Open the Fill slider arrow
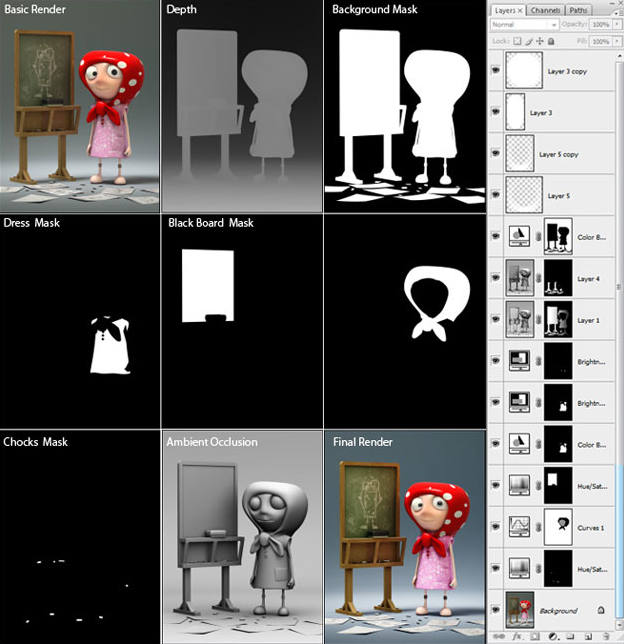The height and width of the screenshot is (644, 624). pyautogui.click(x=617, y=41)
